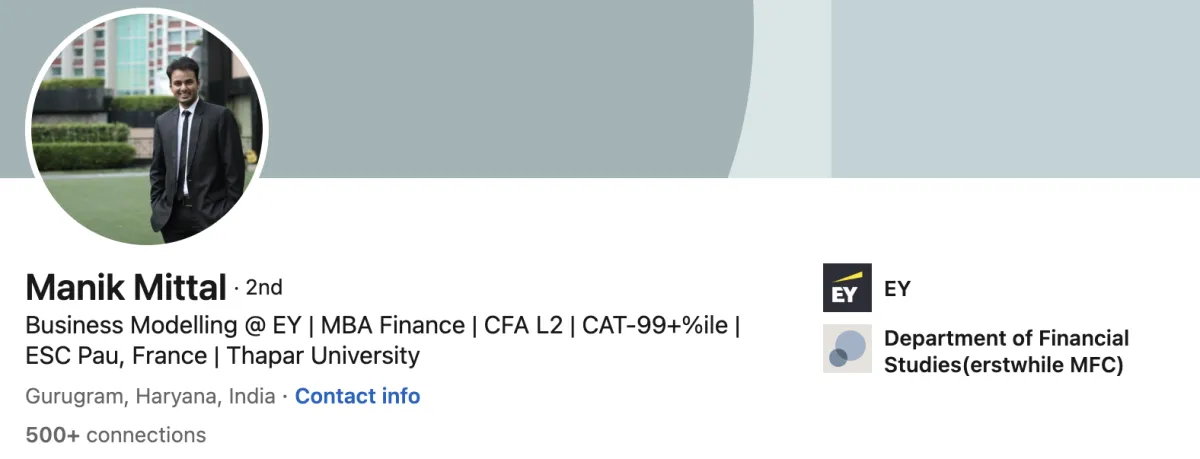The width and height of the screenshot is (1200, 459).
Task: Click the 500+ connections text
Action: point(115,435)
